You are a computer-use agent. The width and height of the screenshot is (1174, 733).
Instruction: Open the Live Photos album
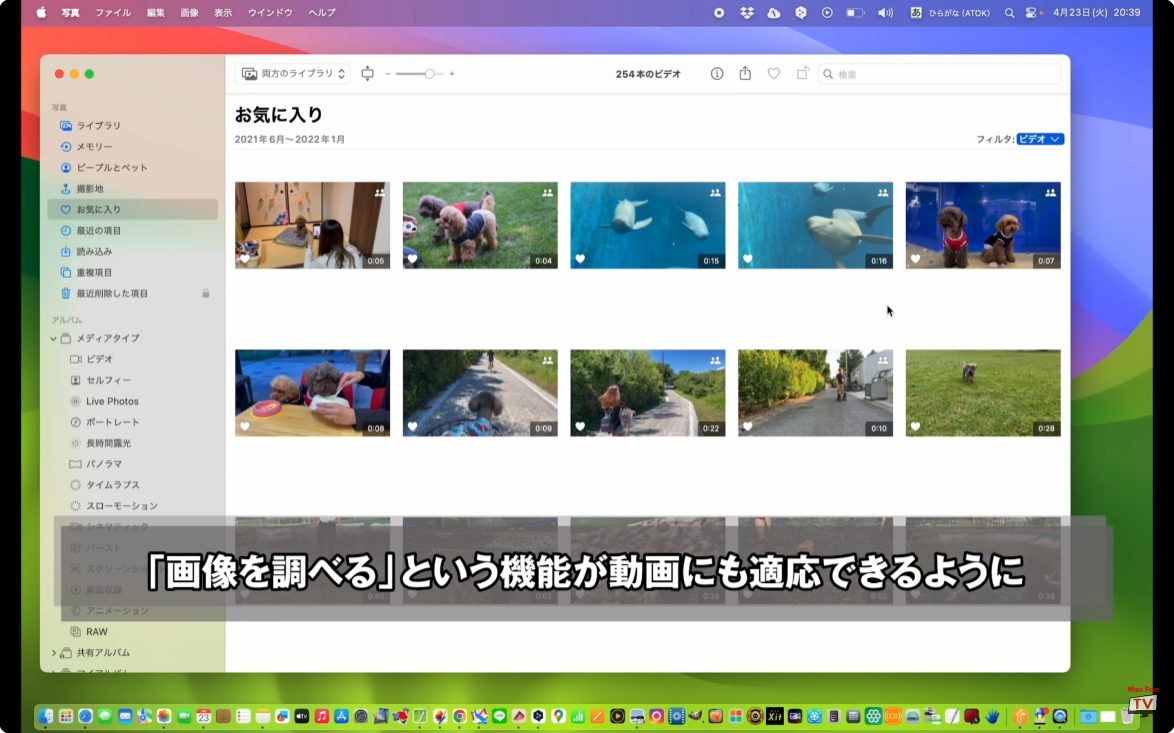(133, 401)
